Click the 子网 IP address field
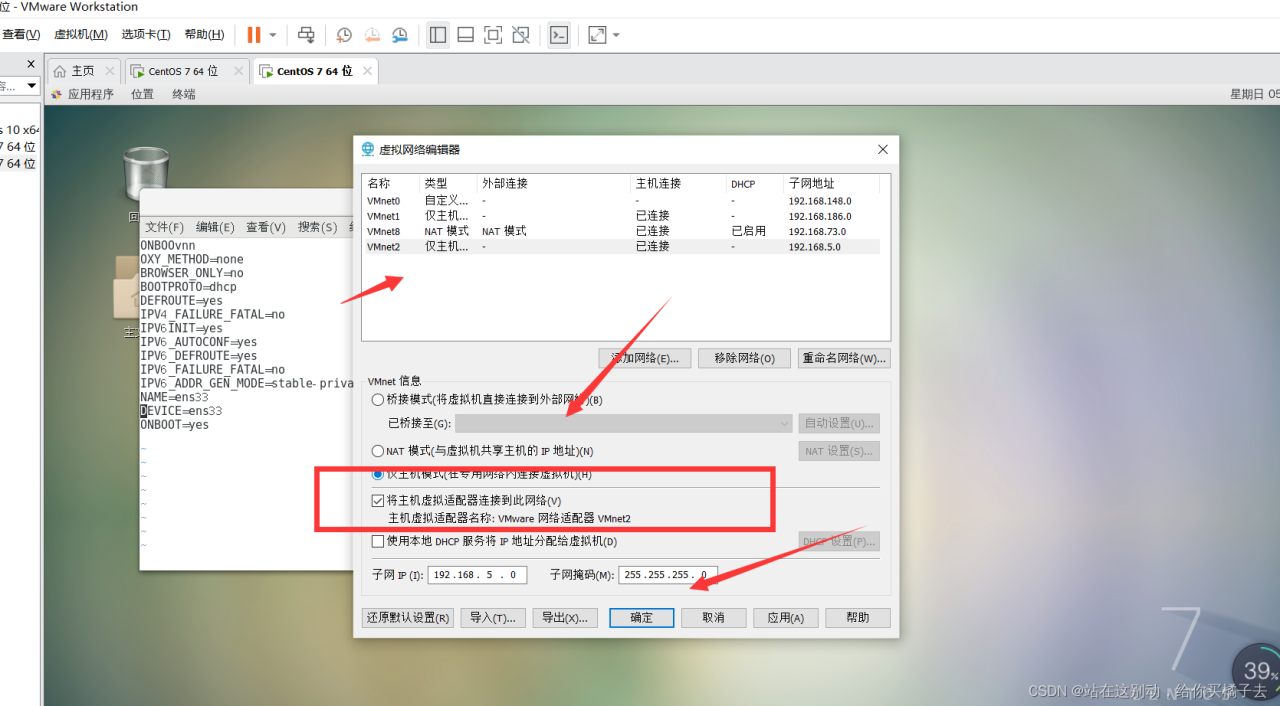This screenshot has height=706, width=1280. click(477, 575)
